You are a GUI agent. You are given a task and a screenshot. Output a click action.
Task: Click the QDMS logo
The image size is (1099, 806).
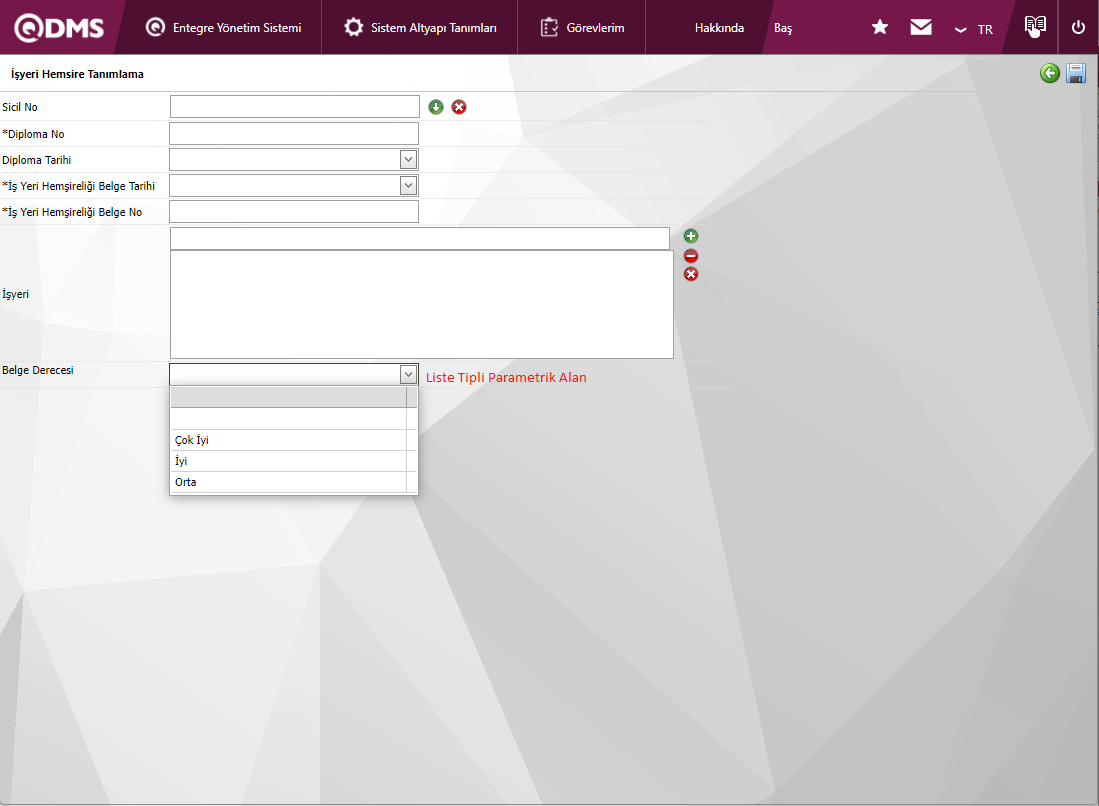(x=59, y=28)
